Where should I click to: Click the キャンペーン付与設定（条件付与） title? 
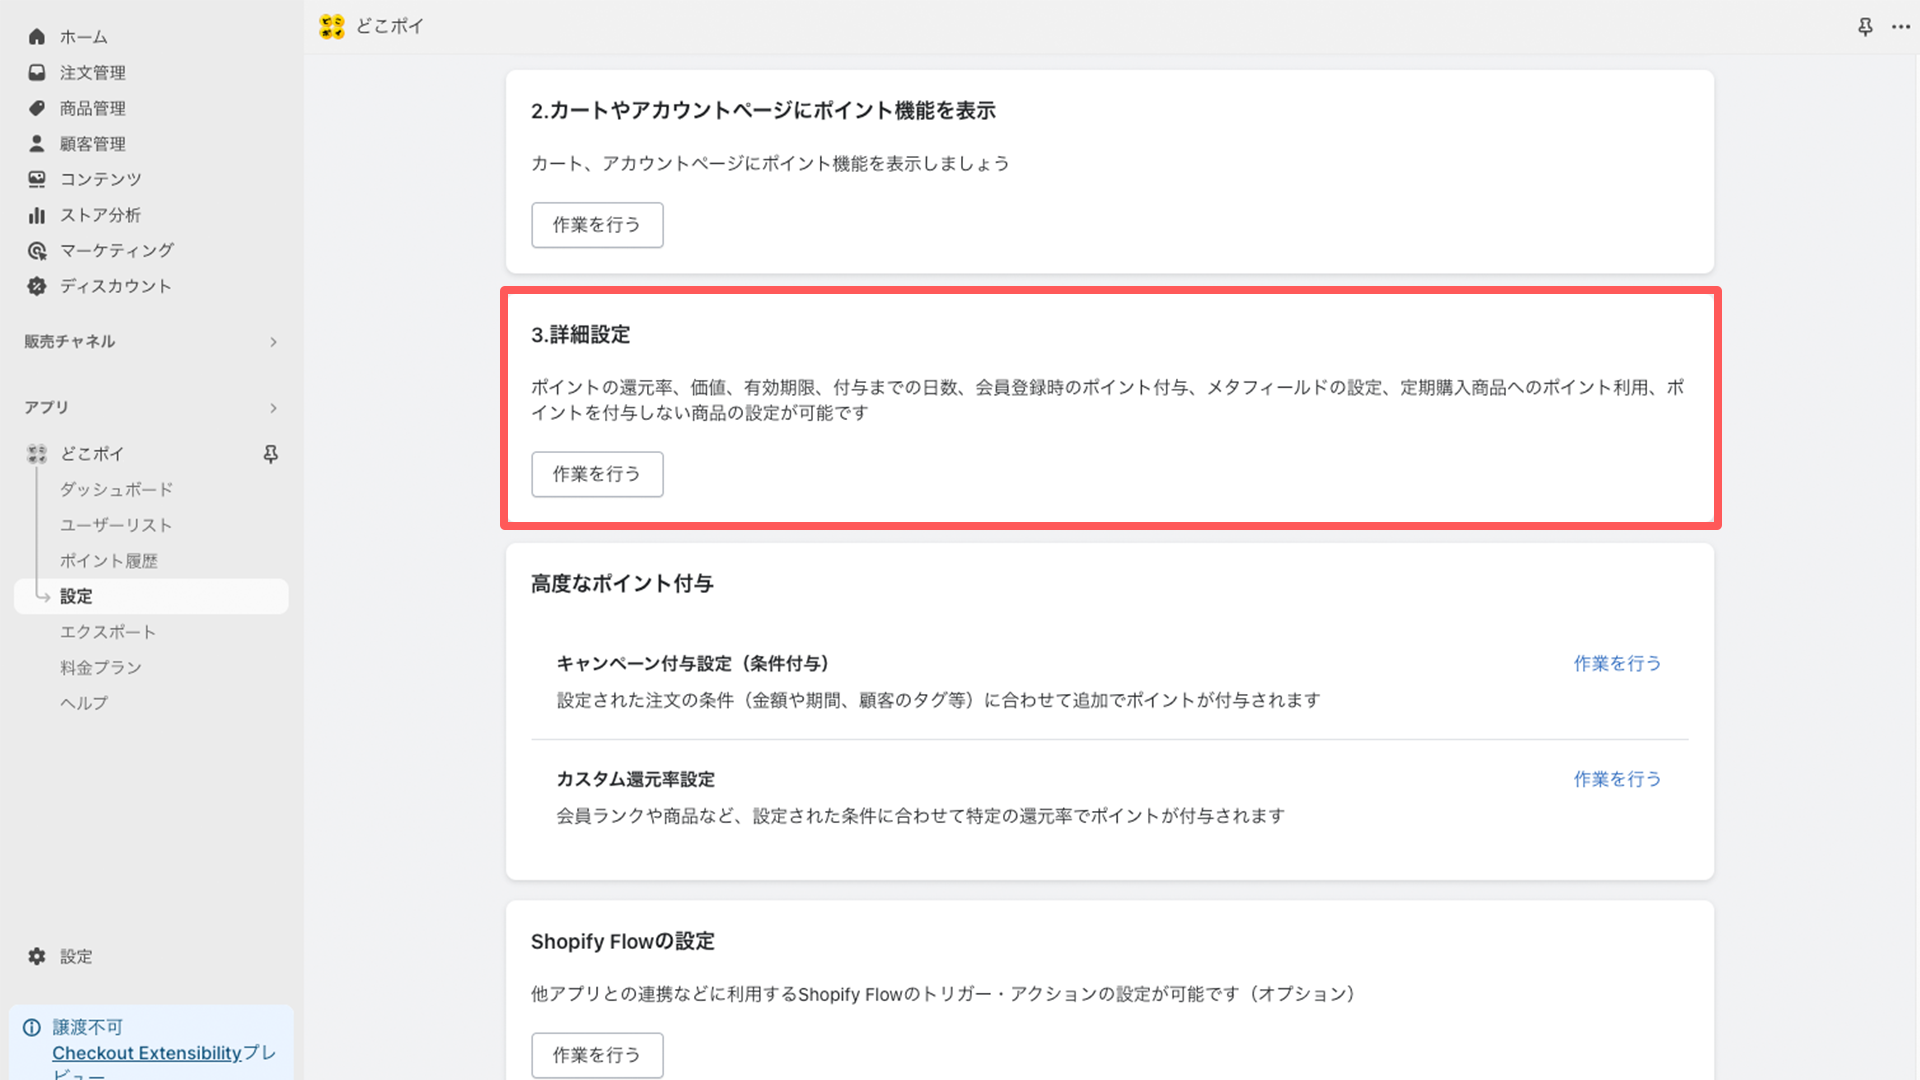coord(693,663)
